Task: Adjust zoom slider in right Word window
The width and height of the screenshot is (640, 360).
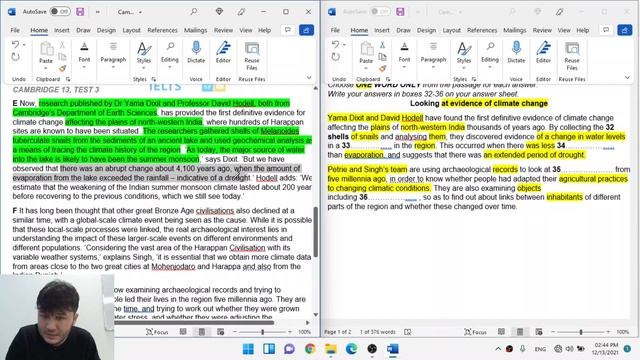Action: coord(580,332)
